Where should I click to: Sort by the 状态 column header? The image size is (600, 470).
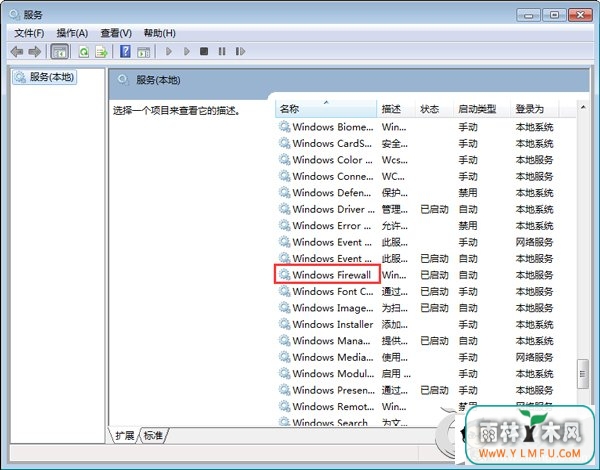434,109
